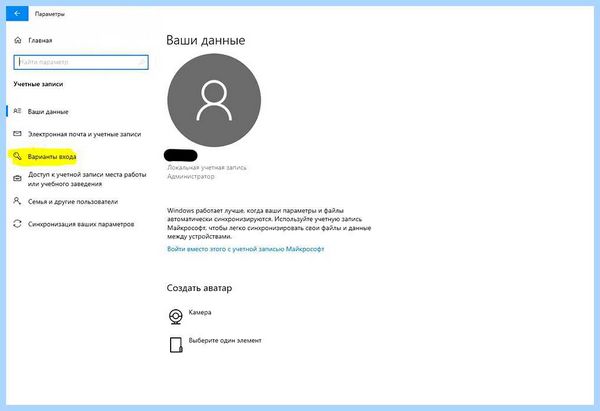The width and height of the screenshot is (600, 411).
Task: Click the file browse icon
Action: tap(176, 344)
